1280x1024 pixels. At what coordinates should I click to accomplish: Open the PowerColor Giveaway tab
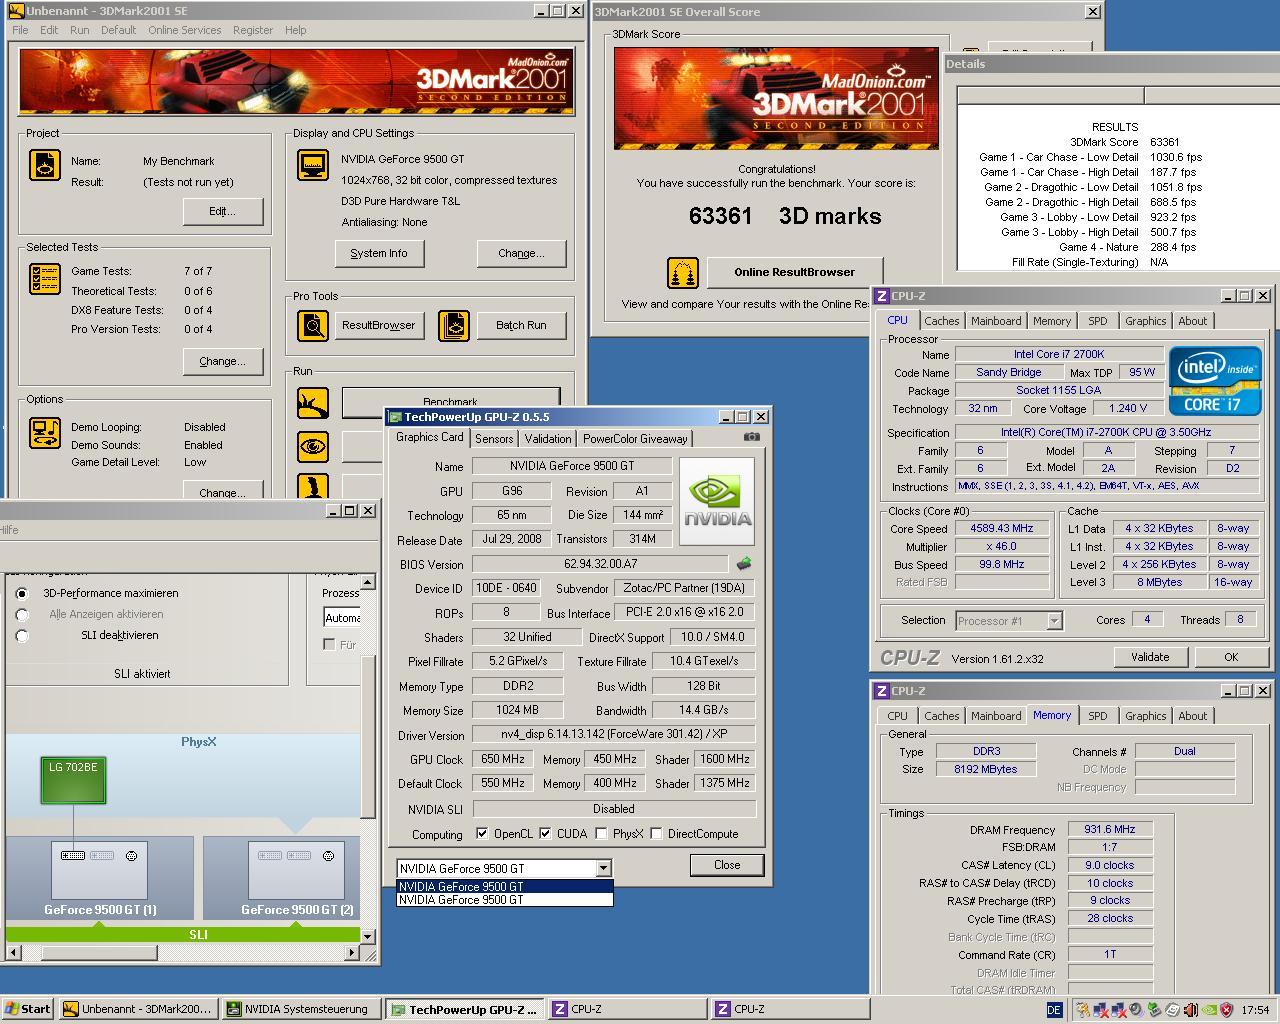tap(635, 438)
